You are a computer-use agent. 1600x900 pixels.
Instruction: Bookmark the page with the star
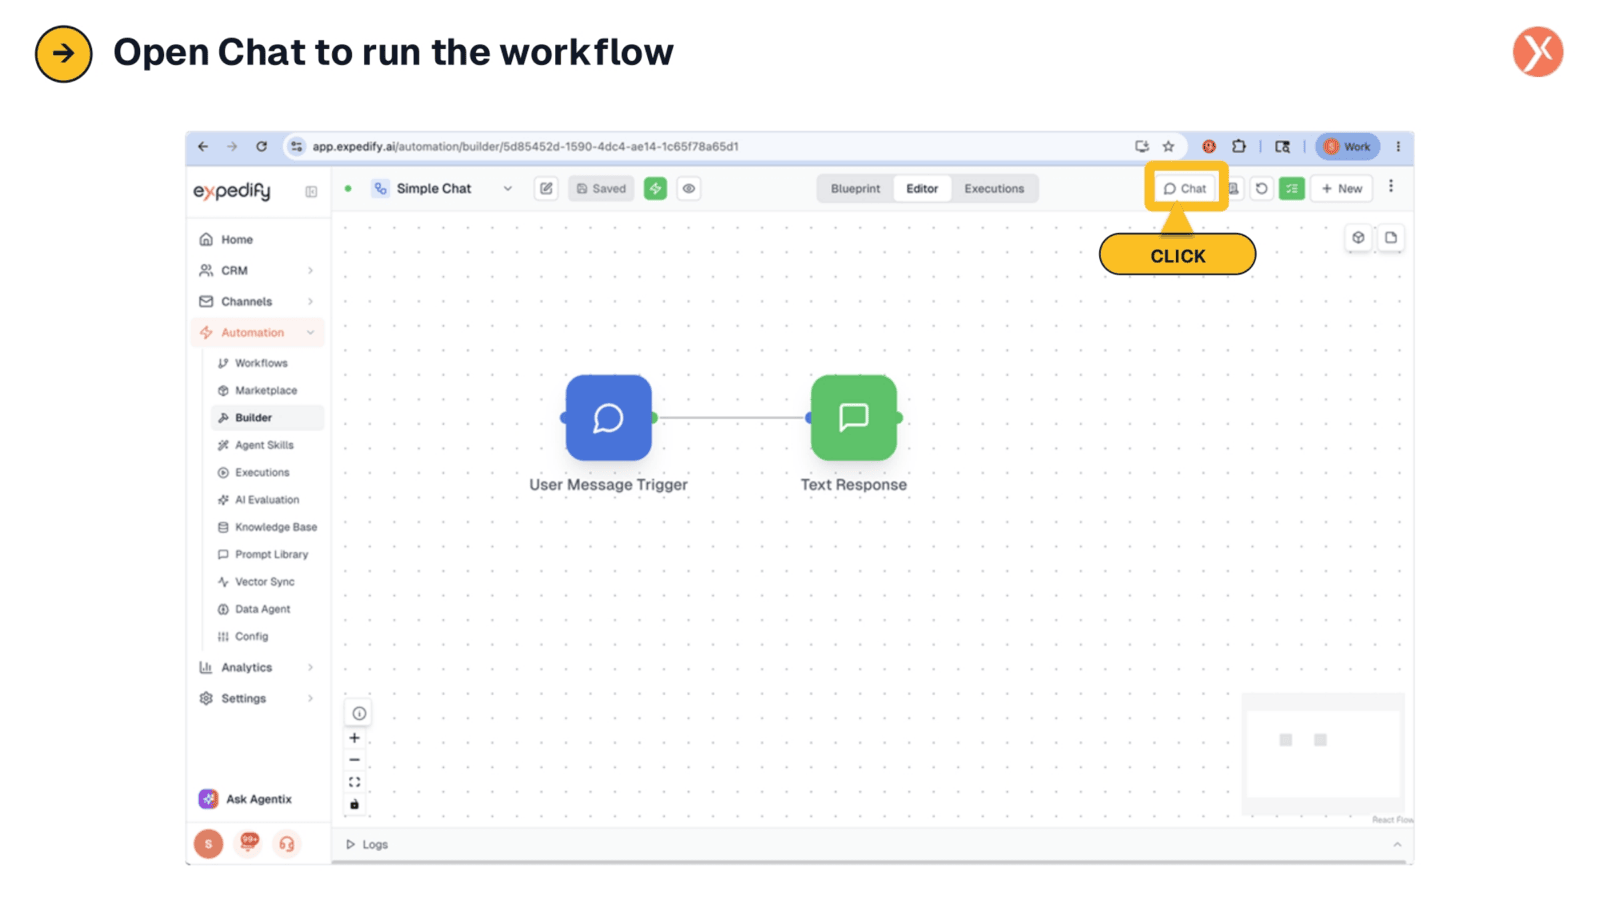(1168, 147)
